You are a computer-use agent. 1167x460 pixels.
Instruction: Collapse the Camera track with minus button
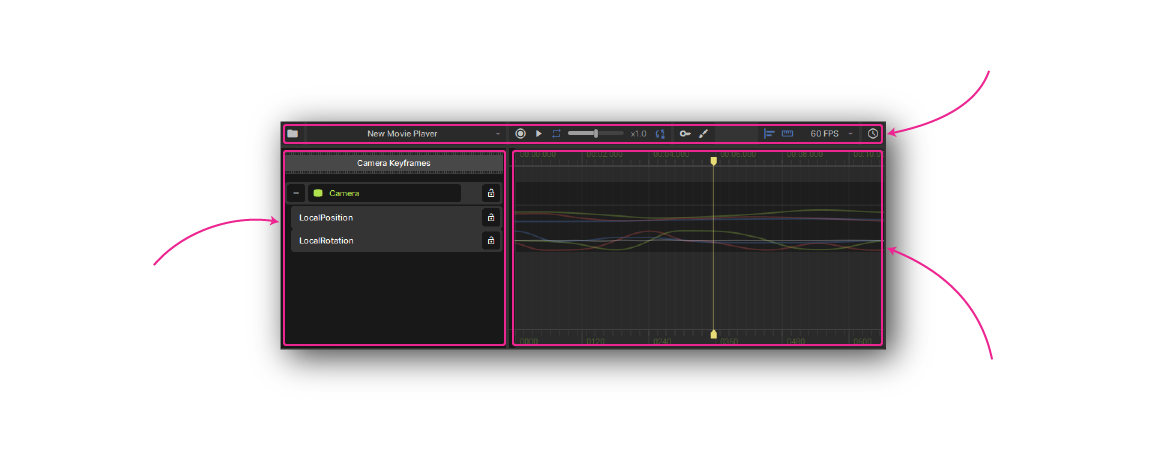[x=296, y=193]
